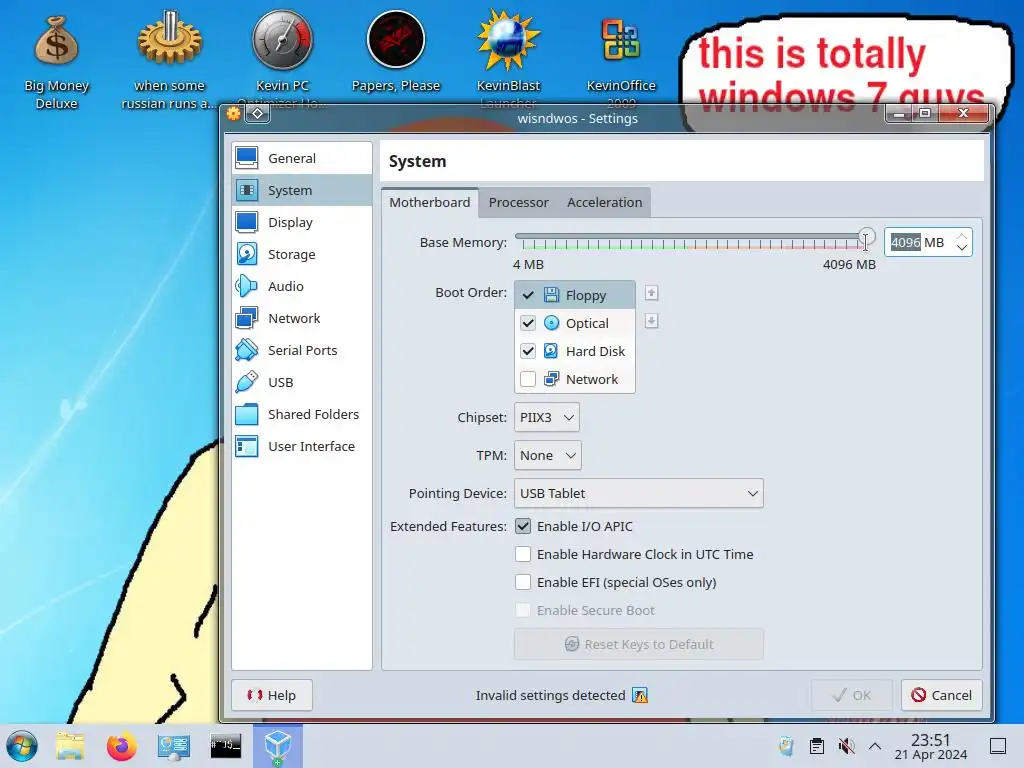
Task: Open TPM None dropdown
Action: point(547,455)
